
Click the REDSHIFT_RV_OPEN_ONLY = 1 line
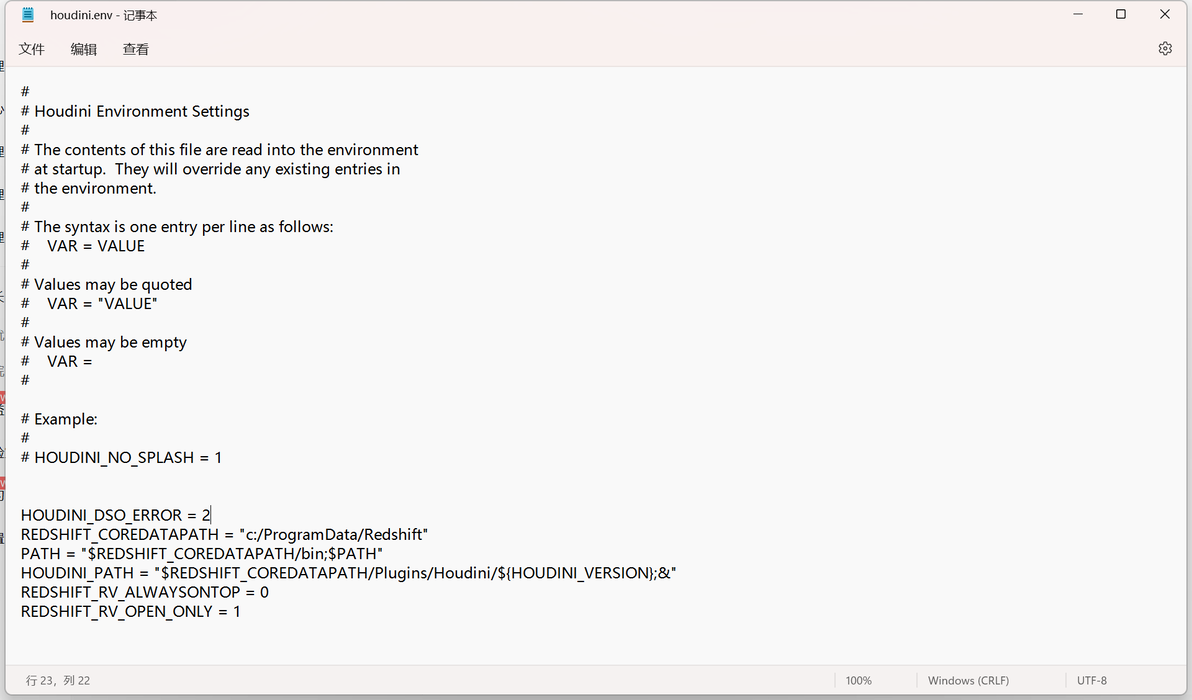131,611
